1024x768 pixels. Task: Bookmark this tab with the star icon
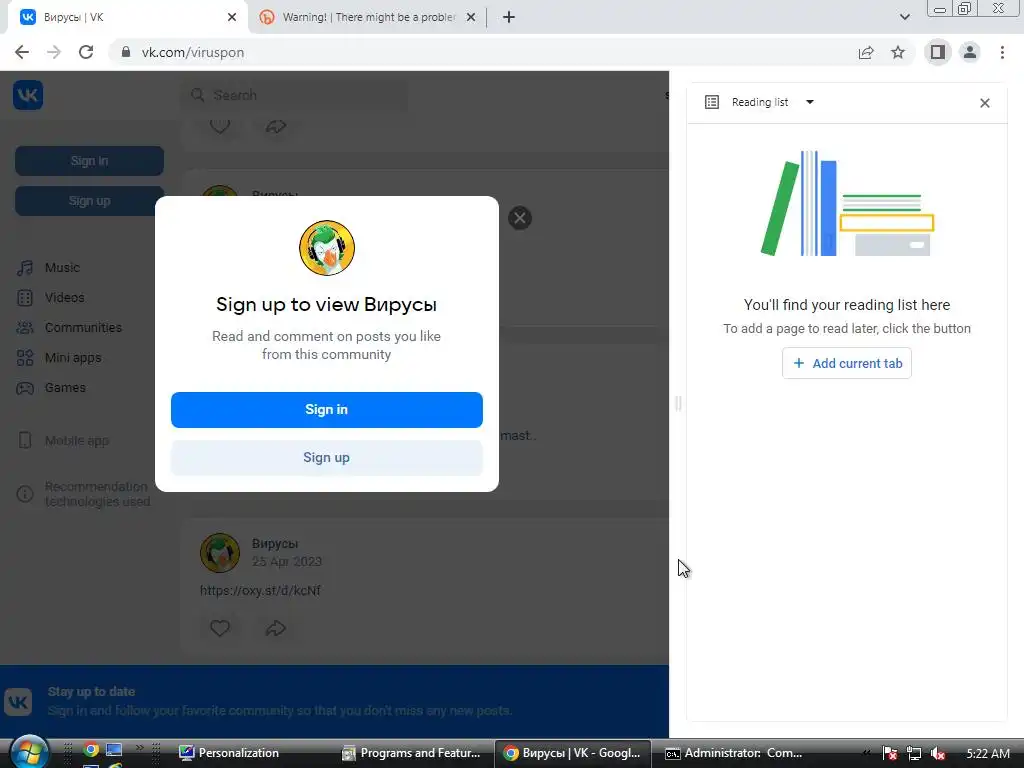coord(898,52)
